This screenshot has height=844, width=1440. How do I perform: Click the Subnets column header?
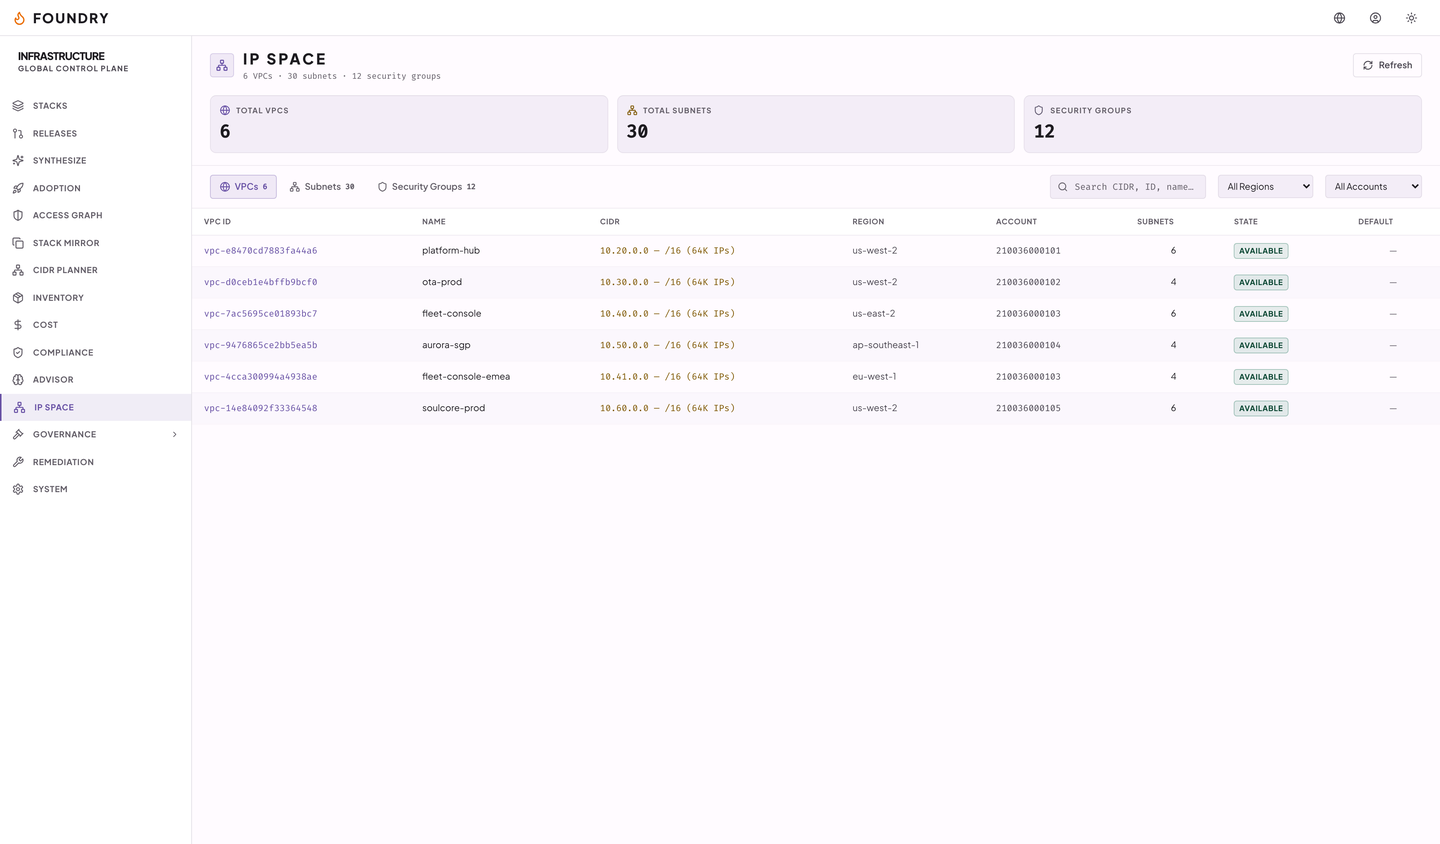1155,222
